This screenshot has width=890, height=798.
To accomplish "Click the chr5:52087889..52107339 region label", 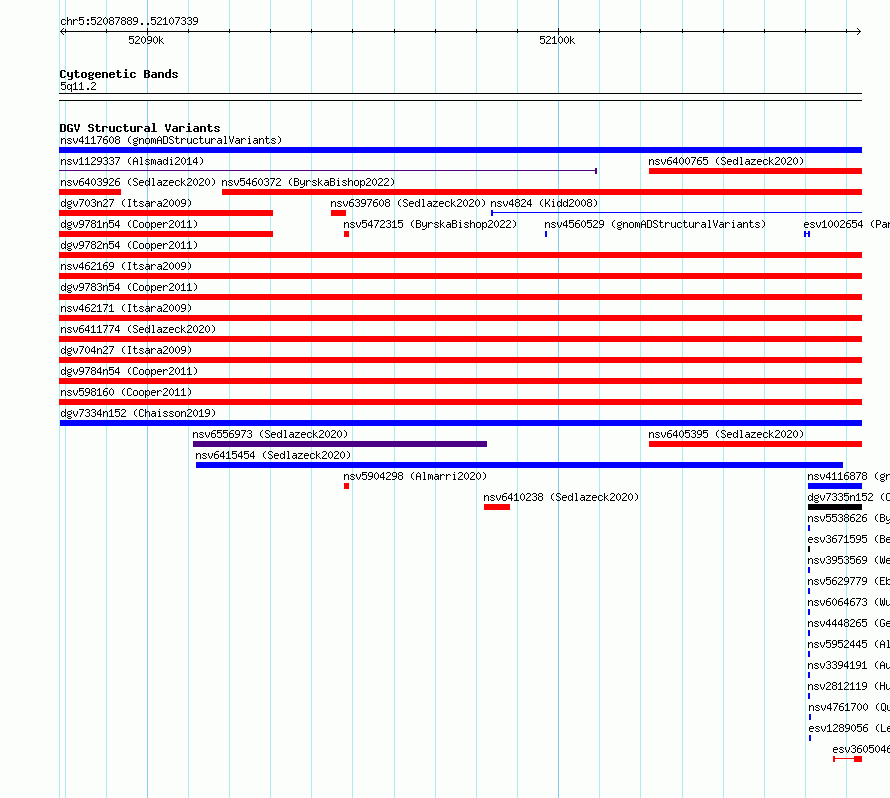I will pos(129,21).
